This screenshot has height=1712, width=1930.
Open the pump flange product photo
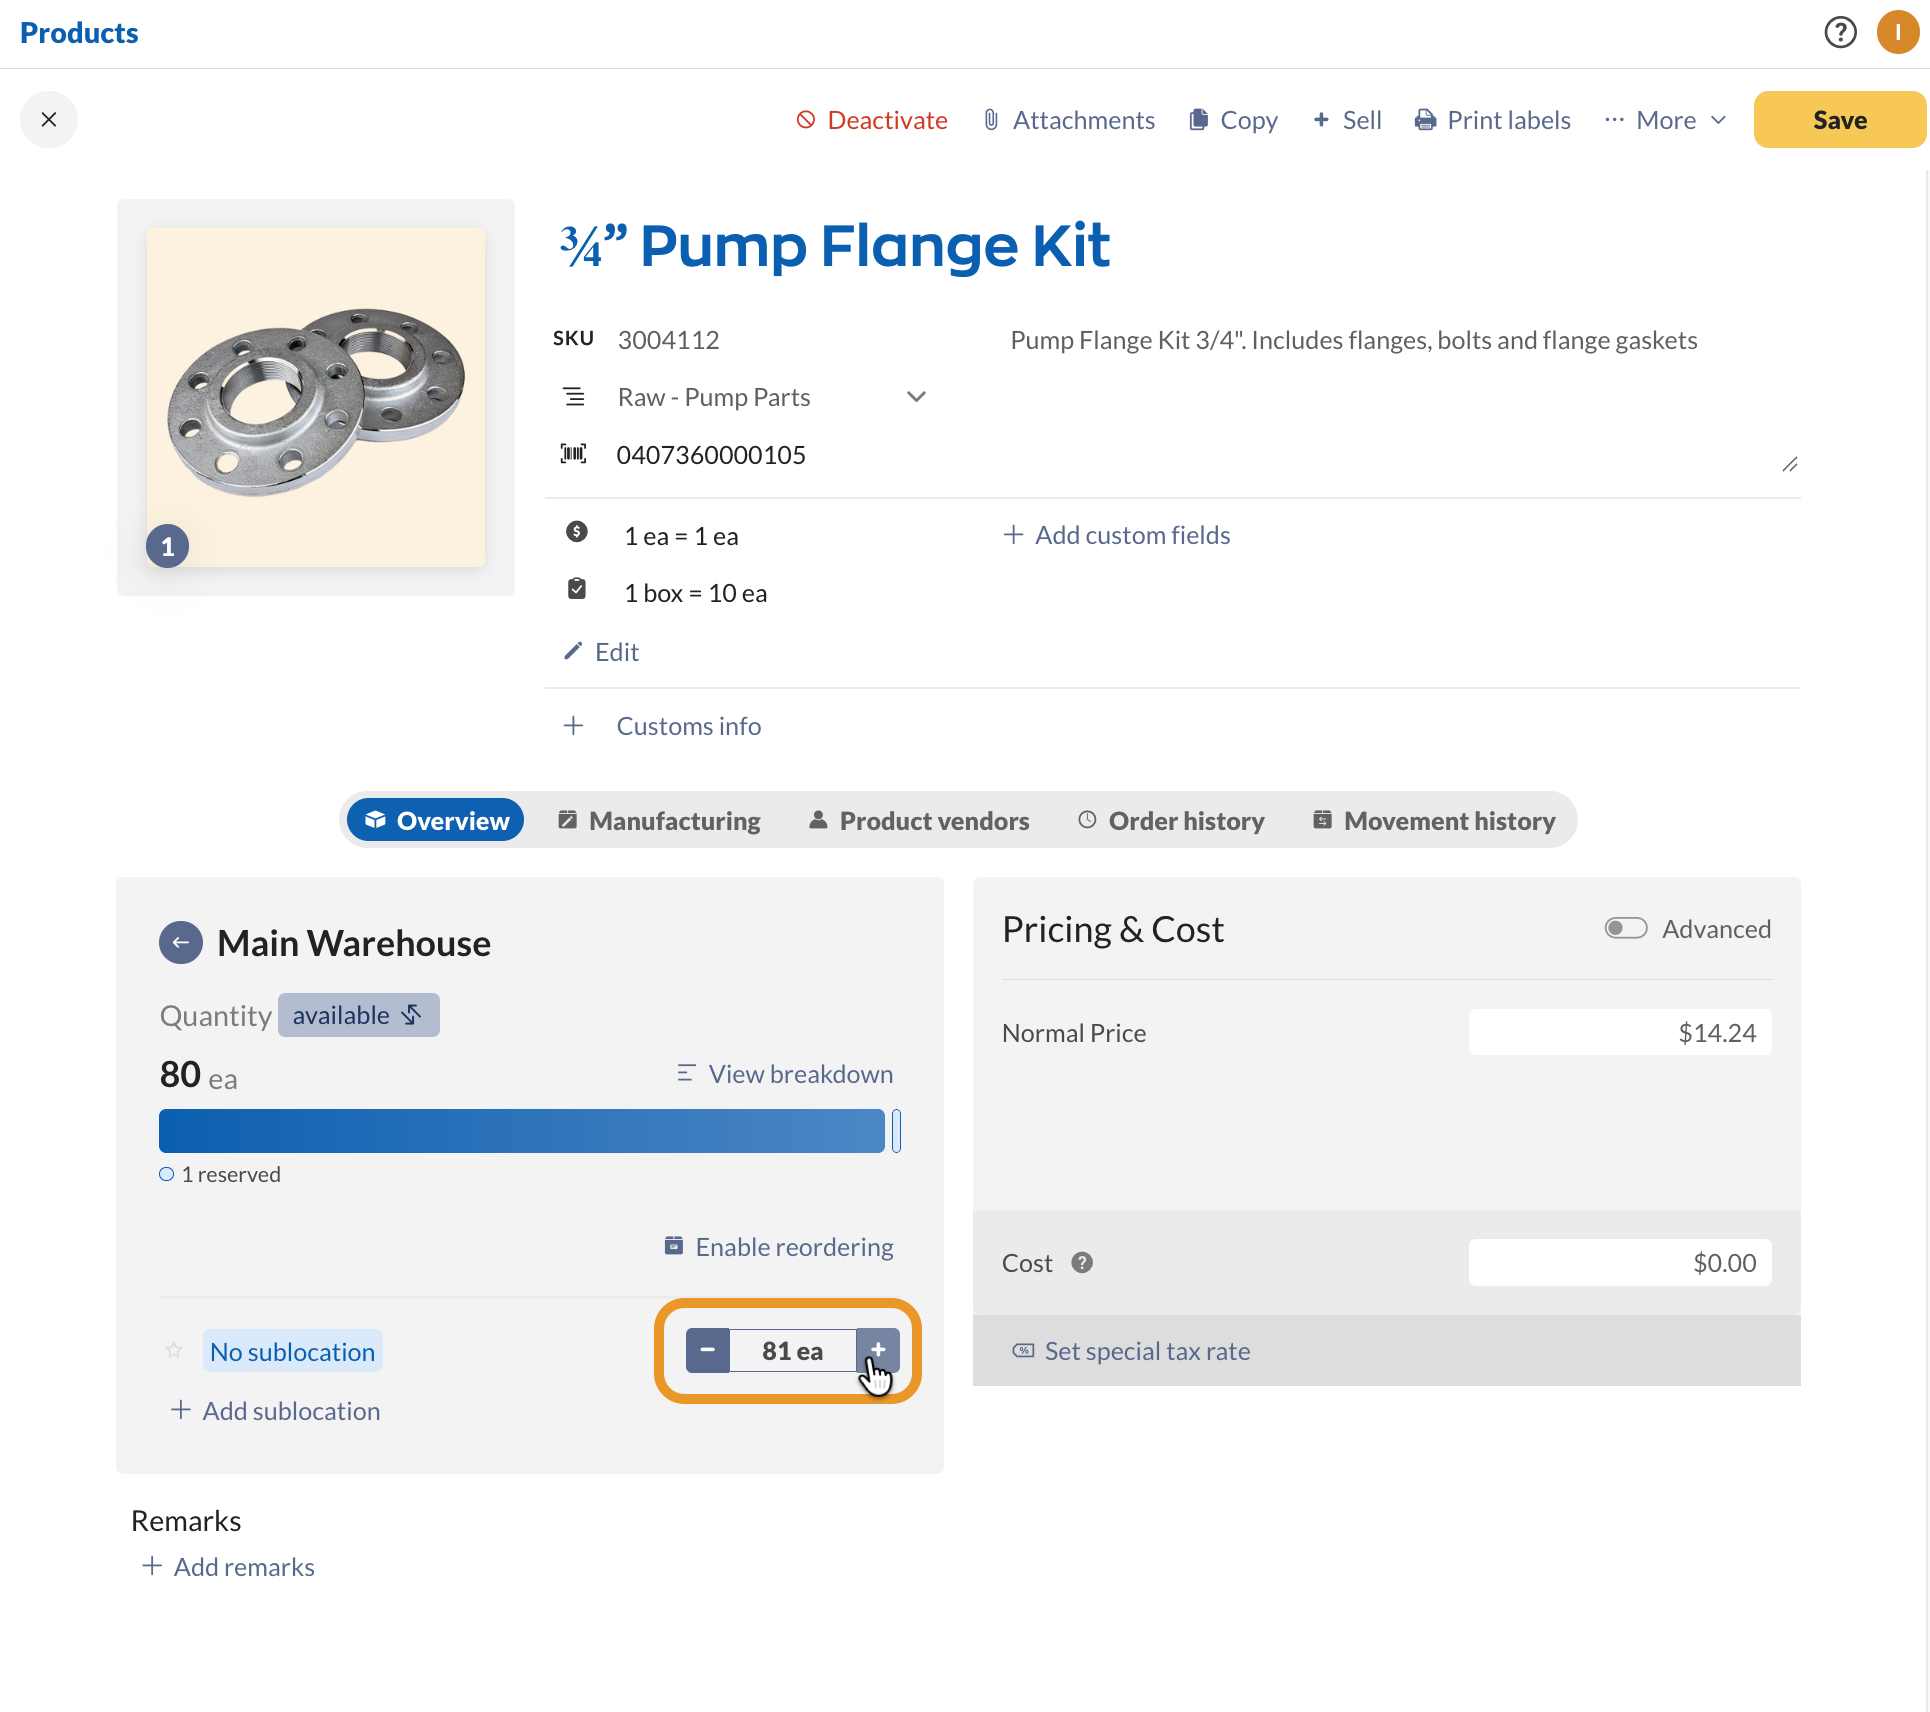(x=316, y=398)
